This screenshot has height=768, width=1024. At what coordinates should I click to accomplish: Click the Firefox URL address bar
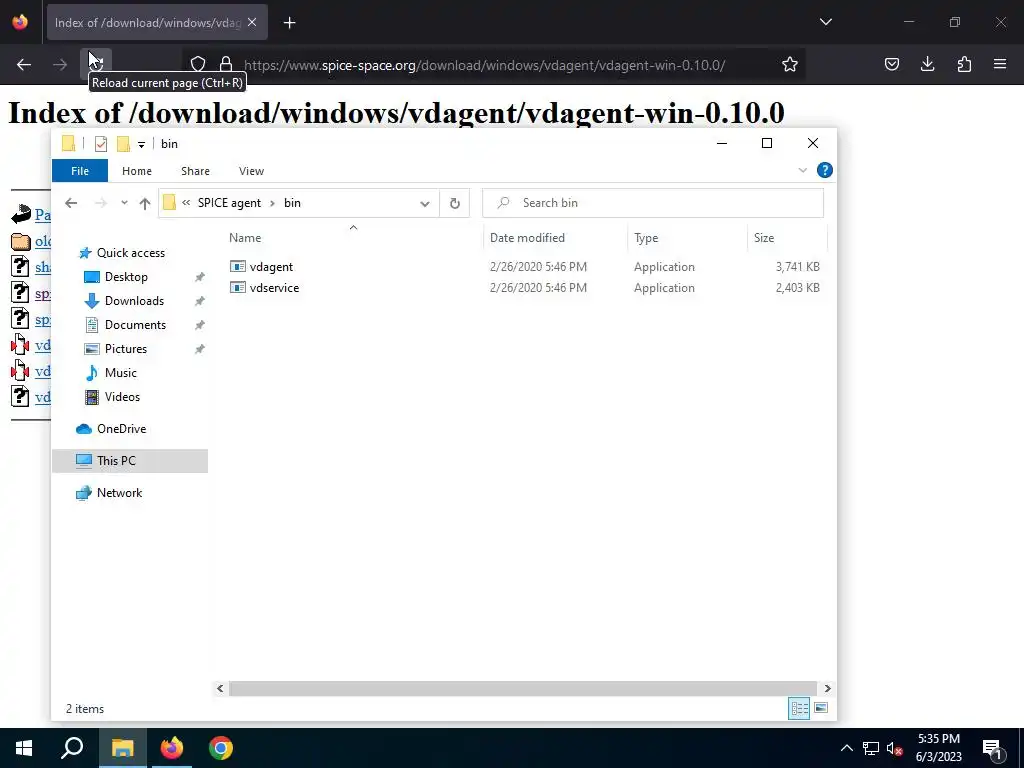(x=484, y=65)
